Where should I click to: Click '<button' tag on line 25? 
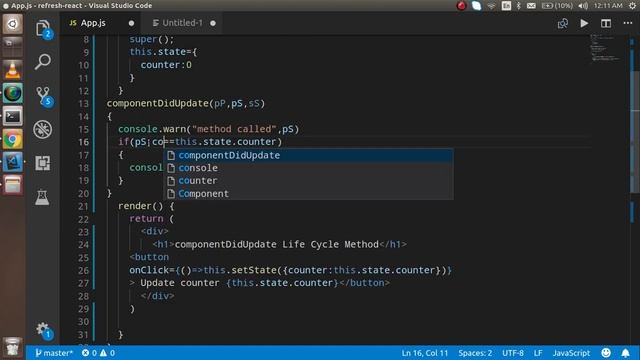tap(149, 257)
